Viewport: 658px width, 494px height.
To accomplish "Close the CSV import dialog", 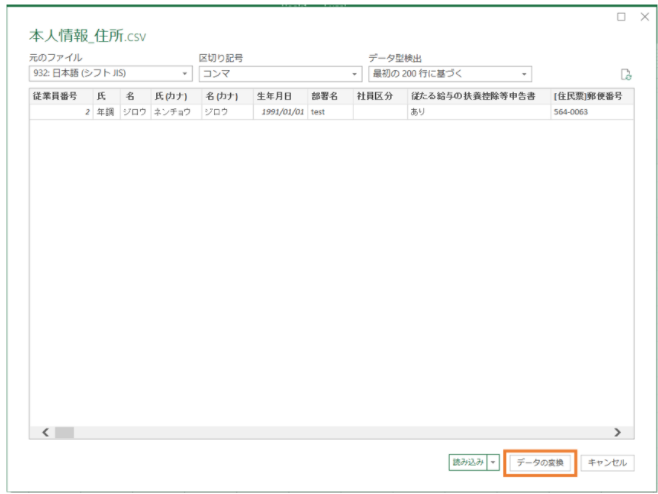I will 644,17.
